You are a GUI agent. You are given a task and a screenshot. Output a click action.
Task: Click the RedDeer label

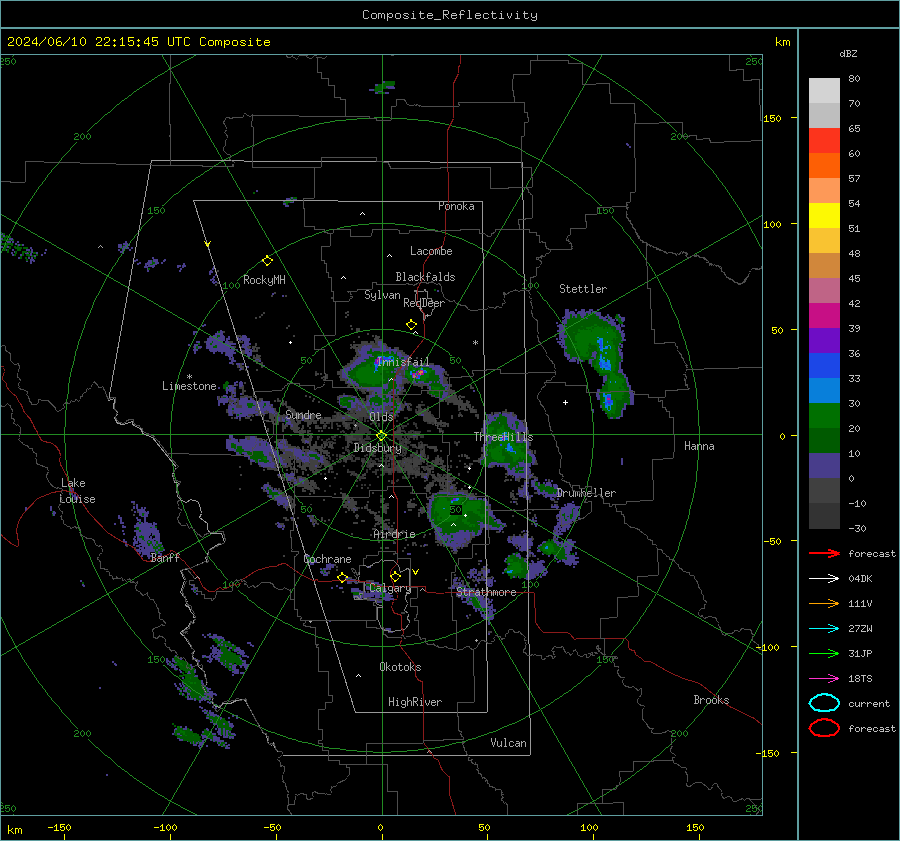pos(424,303)
